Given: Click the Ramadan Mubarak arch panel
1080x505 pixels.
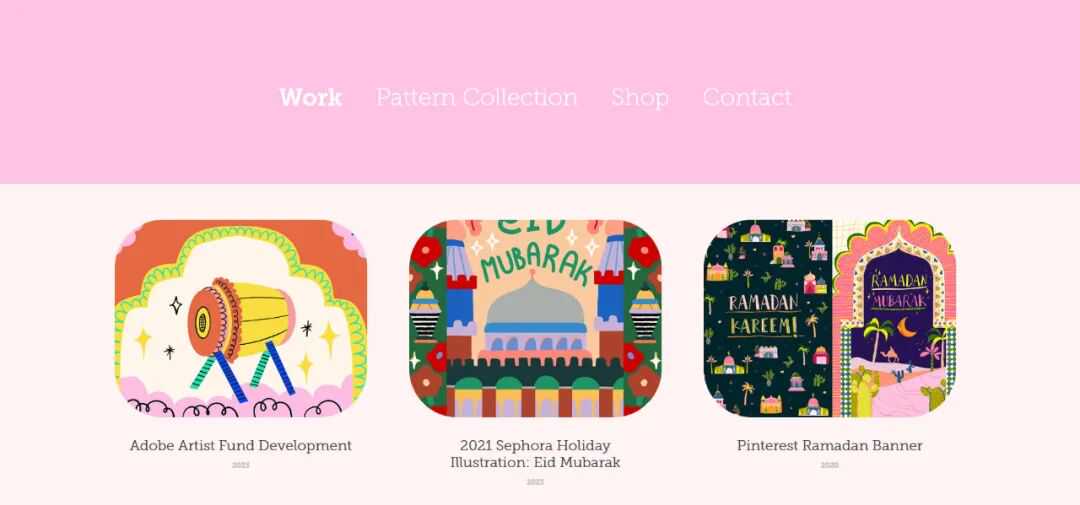Looking at the screenshot, I should point(895,318).
